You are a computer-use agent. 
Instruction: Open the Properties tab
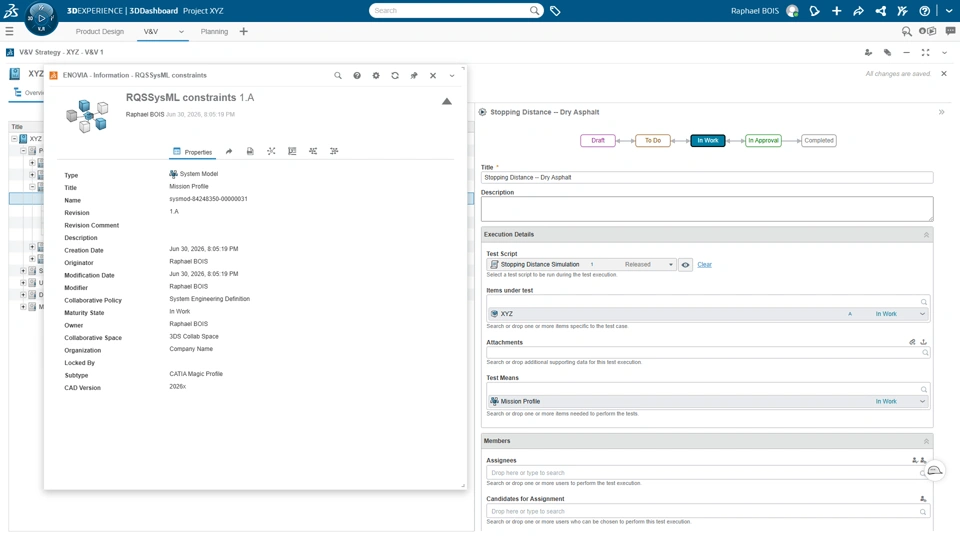click(x=193, y=152)
